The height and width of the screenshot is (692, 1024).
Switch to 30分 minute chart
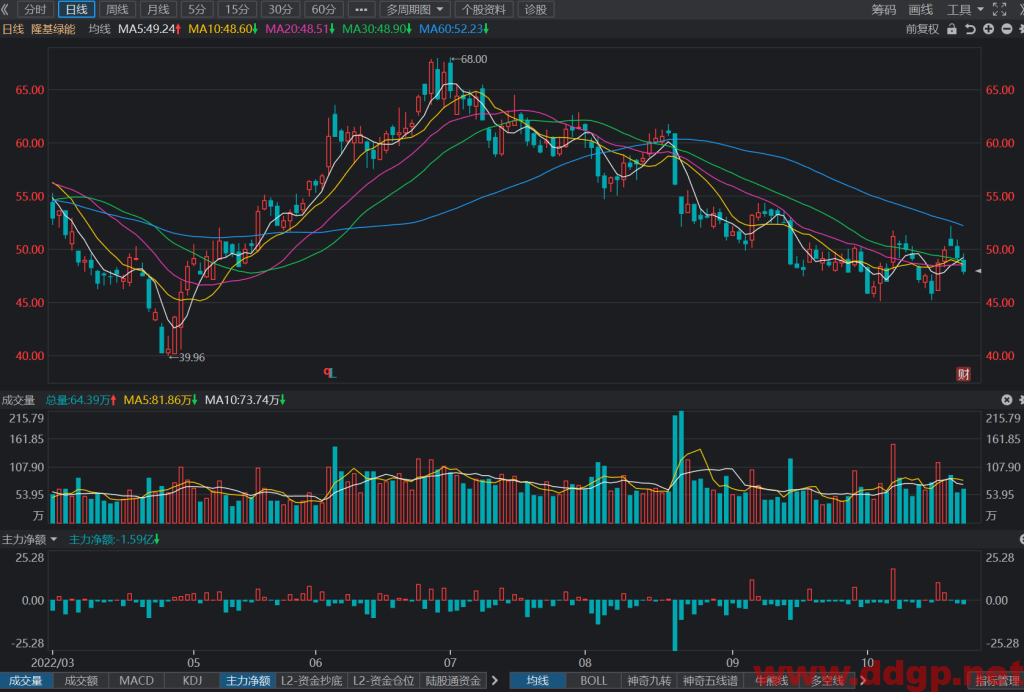click(280, 9)
